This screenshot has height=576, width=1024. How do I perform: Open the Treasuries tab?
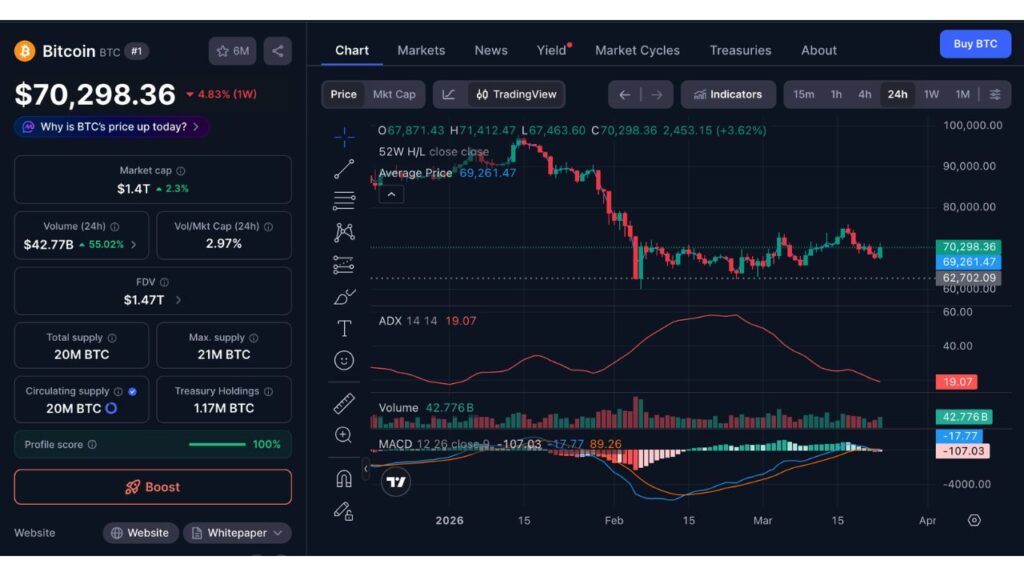[740, 50]
